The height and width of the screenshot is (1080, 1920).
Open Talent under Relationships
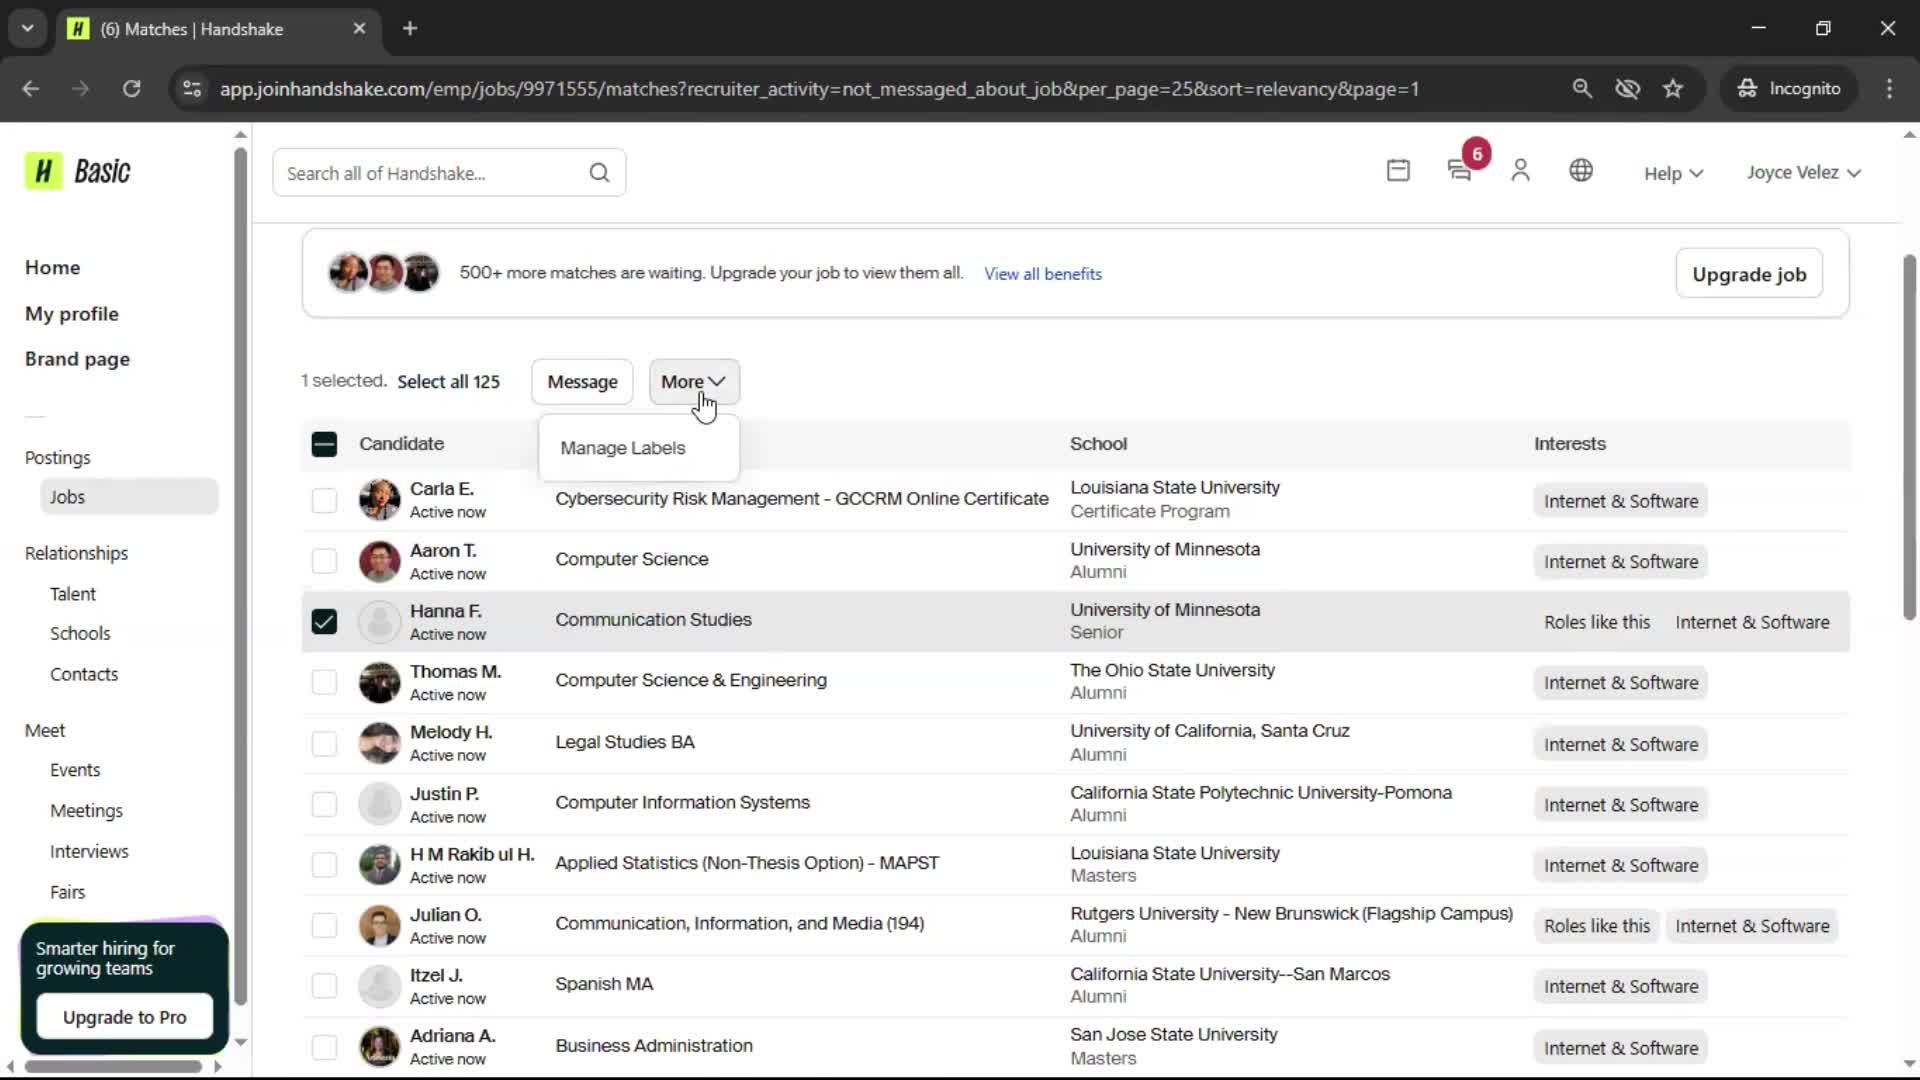click(73, 594)
